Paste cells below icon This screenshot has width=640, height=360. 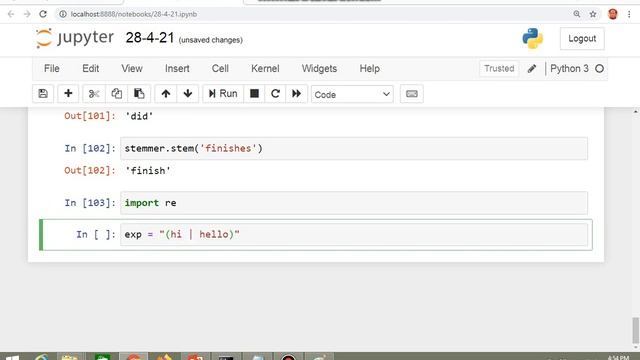(139, 94)
